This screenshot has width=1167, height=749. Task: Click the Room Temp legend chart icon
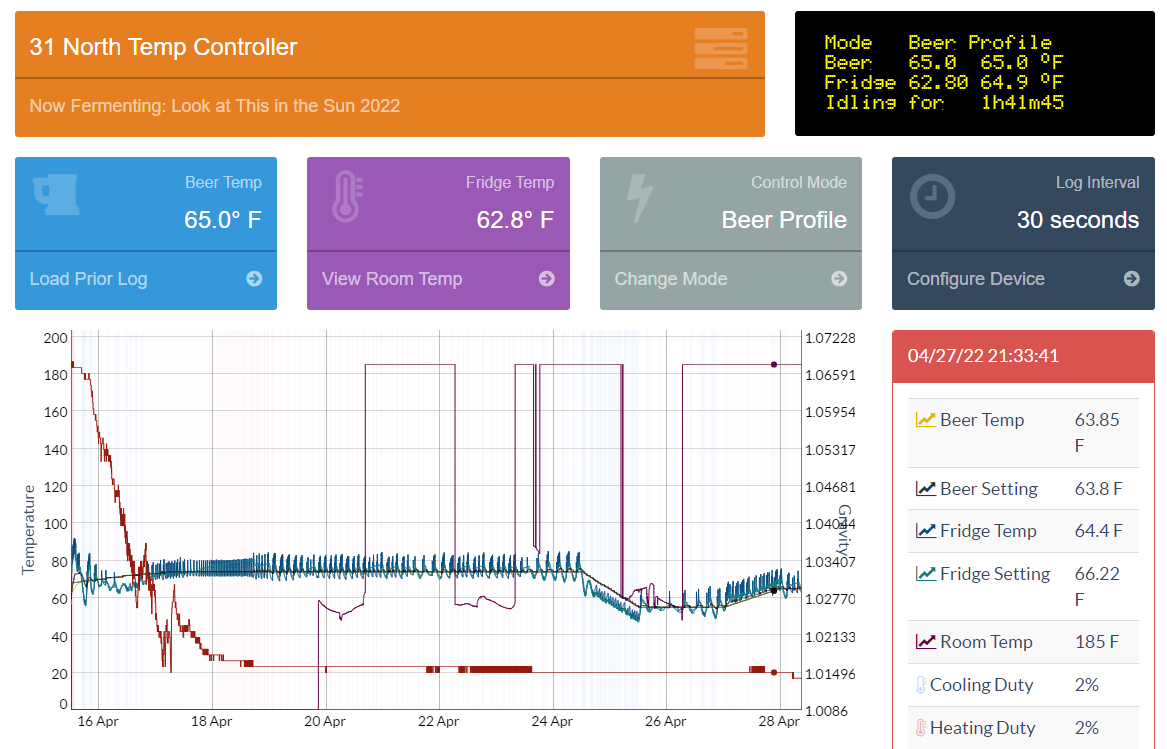[x=925, y=642]
